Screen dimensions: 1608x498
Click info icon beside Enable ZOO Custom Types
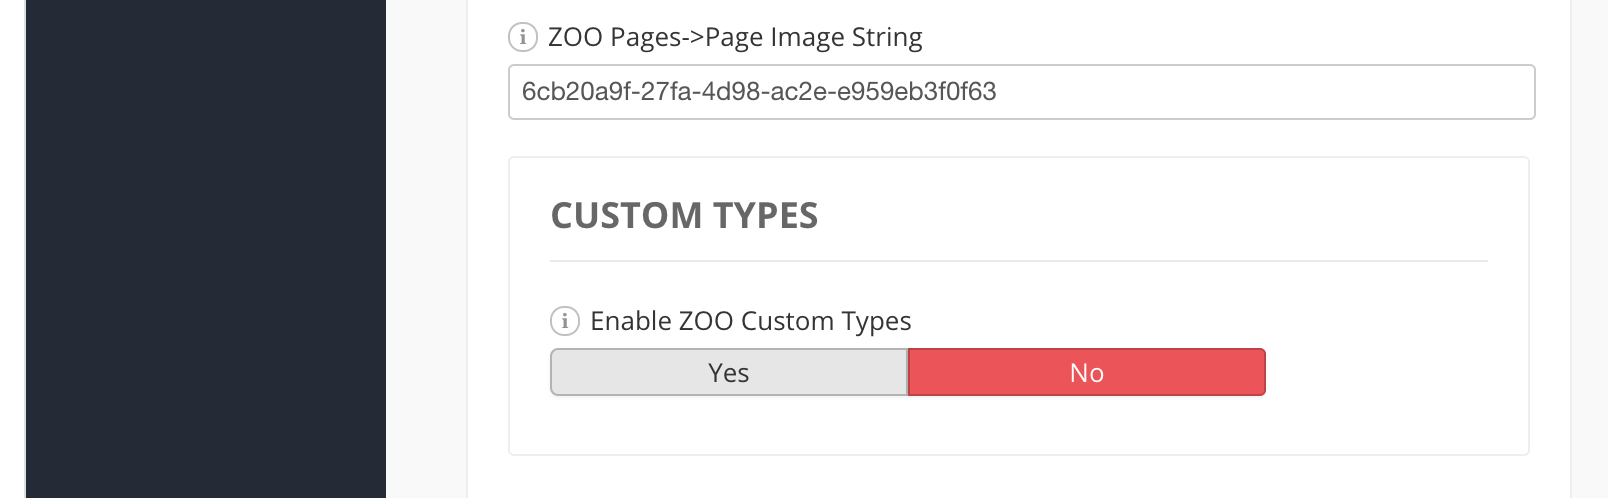tap(564, 321)
